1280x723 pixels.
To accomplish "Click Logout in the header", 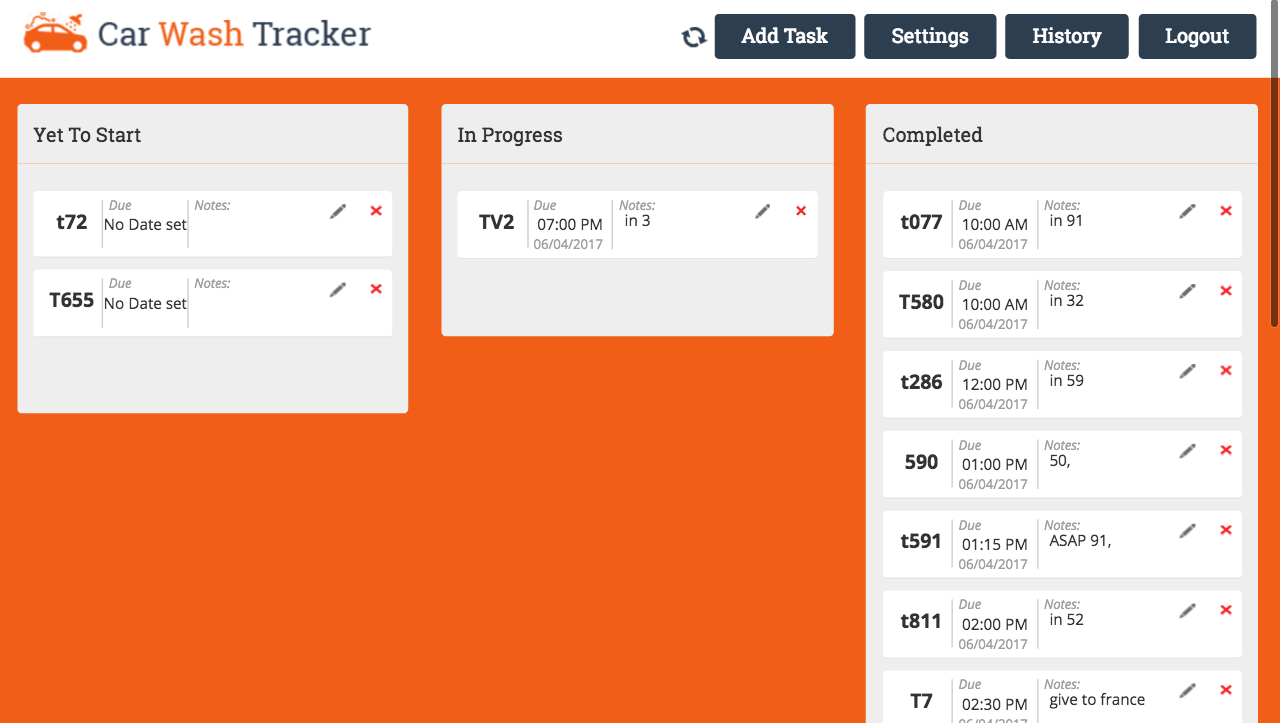I will tap(1197, 36).
